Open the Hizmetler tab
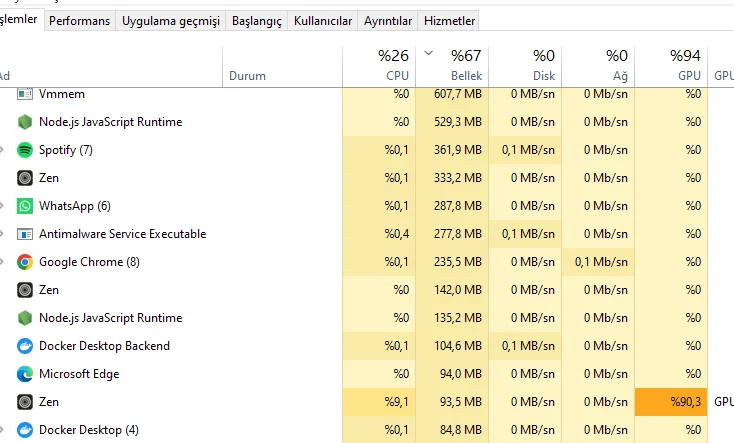The image size is (734, 443). click(449, 21)
